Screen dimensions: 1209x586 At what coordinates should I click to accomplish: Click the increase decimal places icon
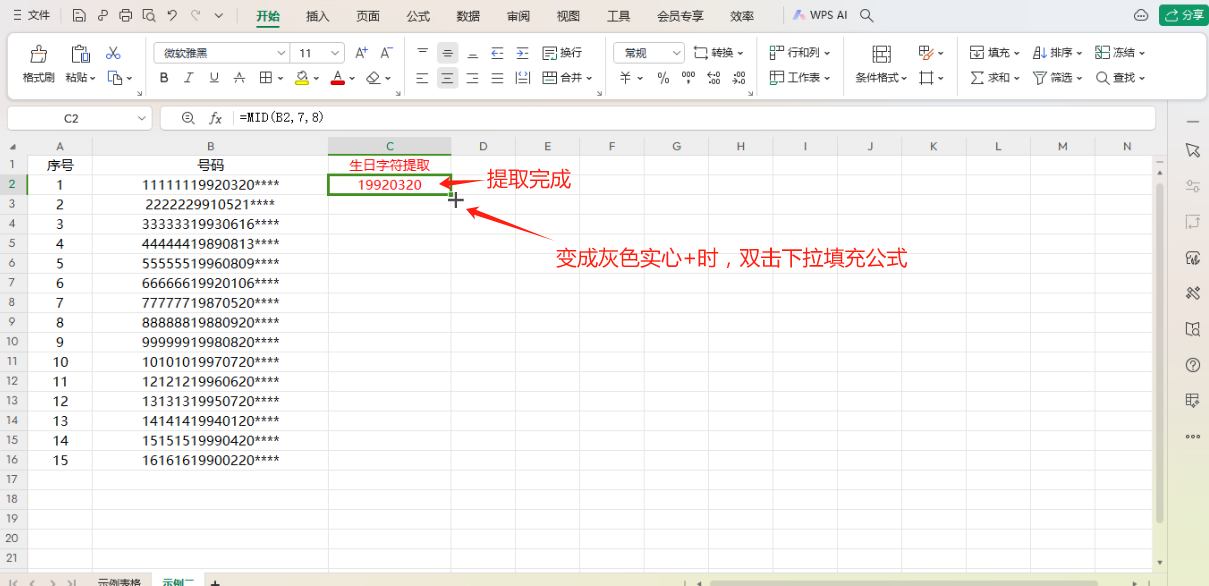pyautogui.click(x=713, y=78)
